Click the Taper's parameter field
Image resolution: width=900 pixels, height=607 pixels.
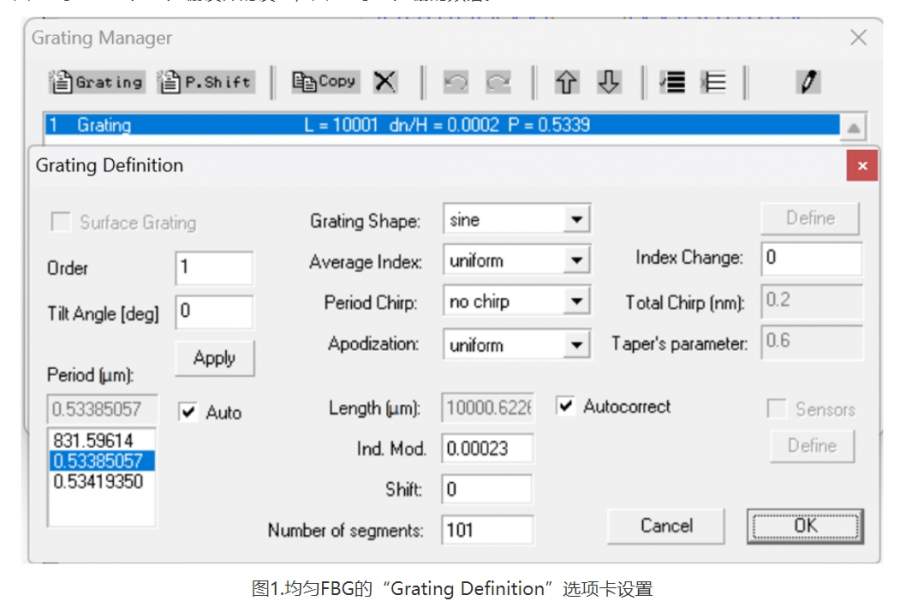(811, 342)
